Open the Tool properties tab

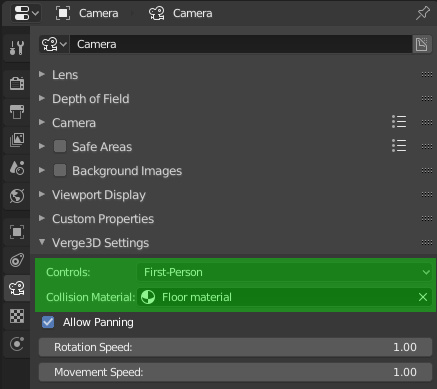pos(17,48)
